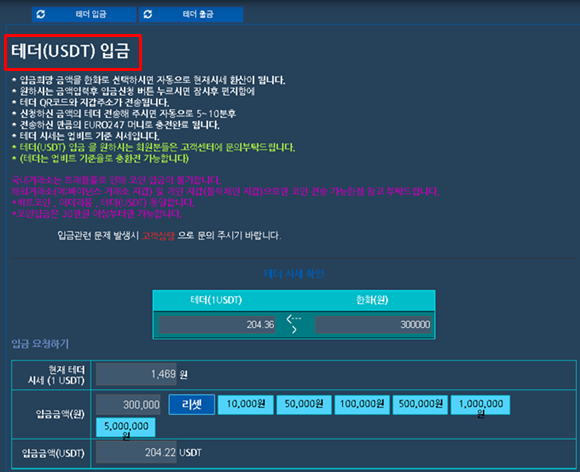Click the 500,000원 amount button
Image resolution: width=580 pixels, height=472 pixels.
click(420, 405)
